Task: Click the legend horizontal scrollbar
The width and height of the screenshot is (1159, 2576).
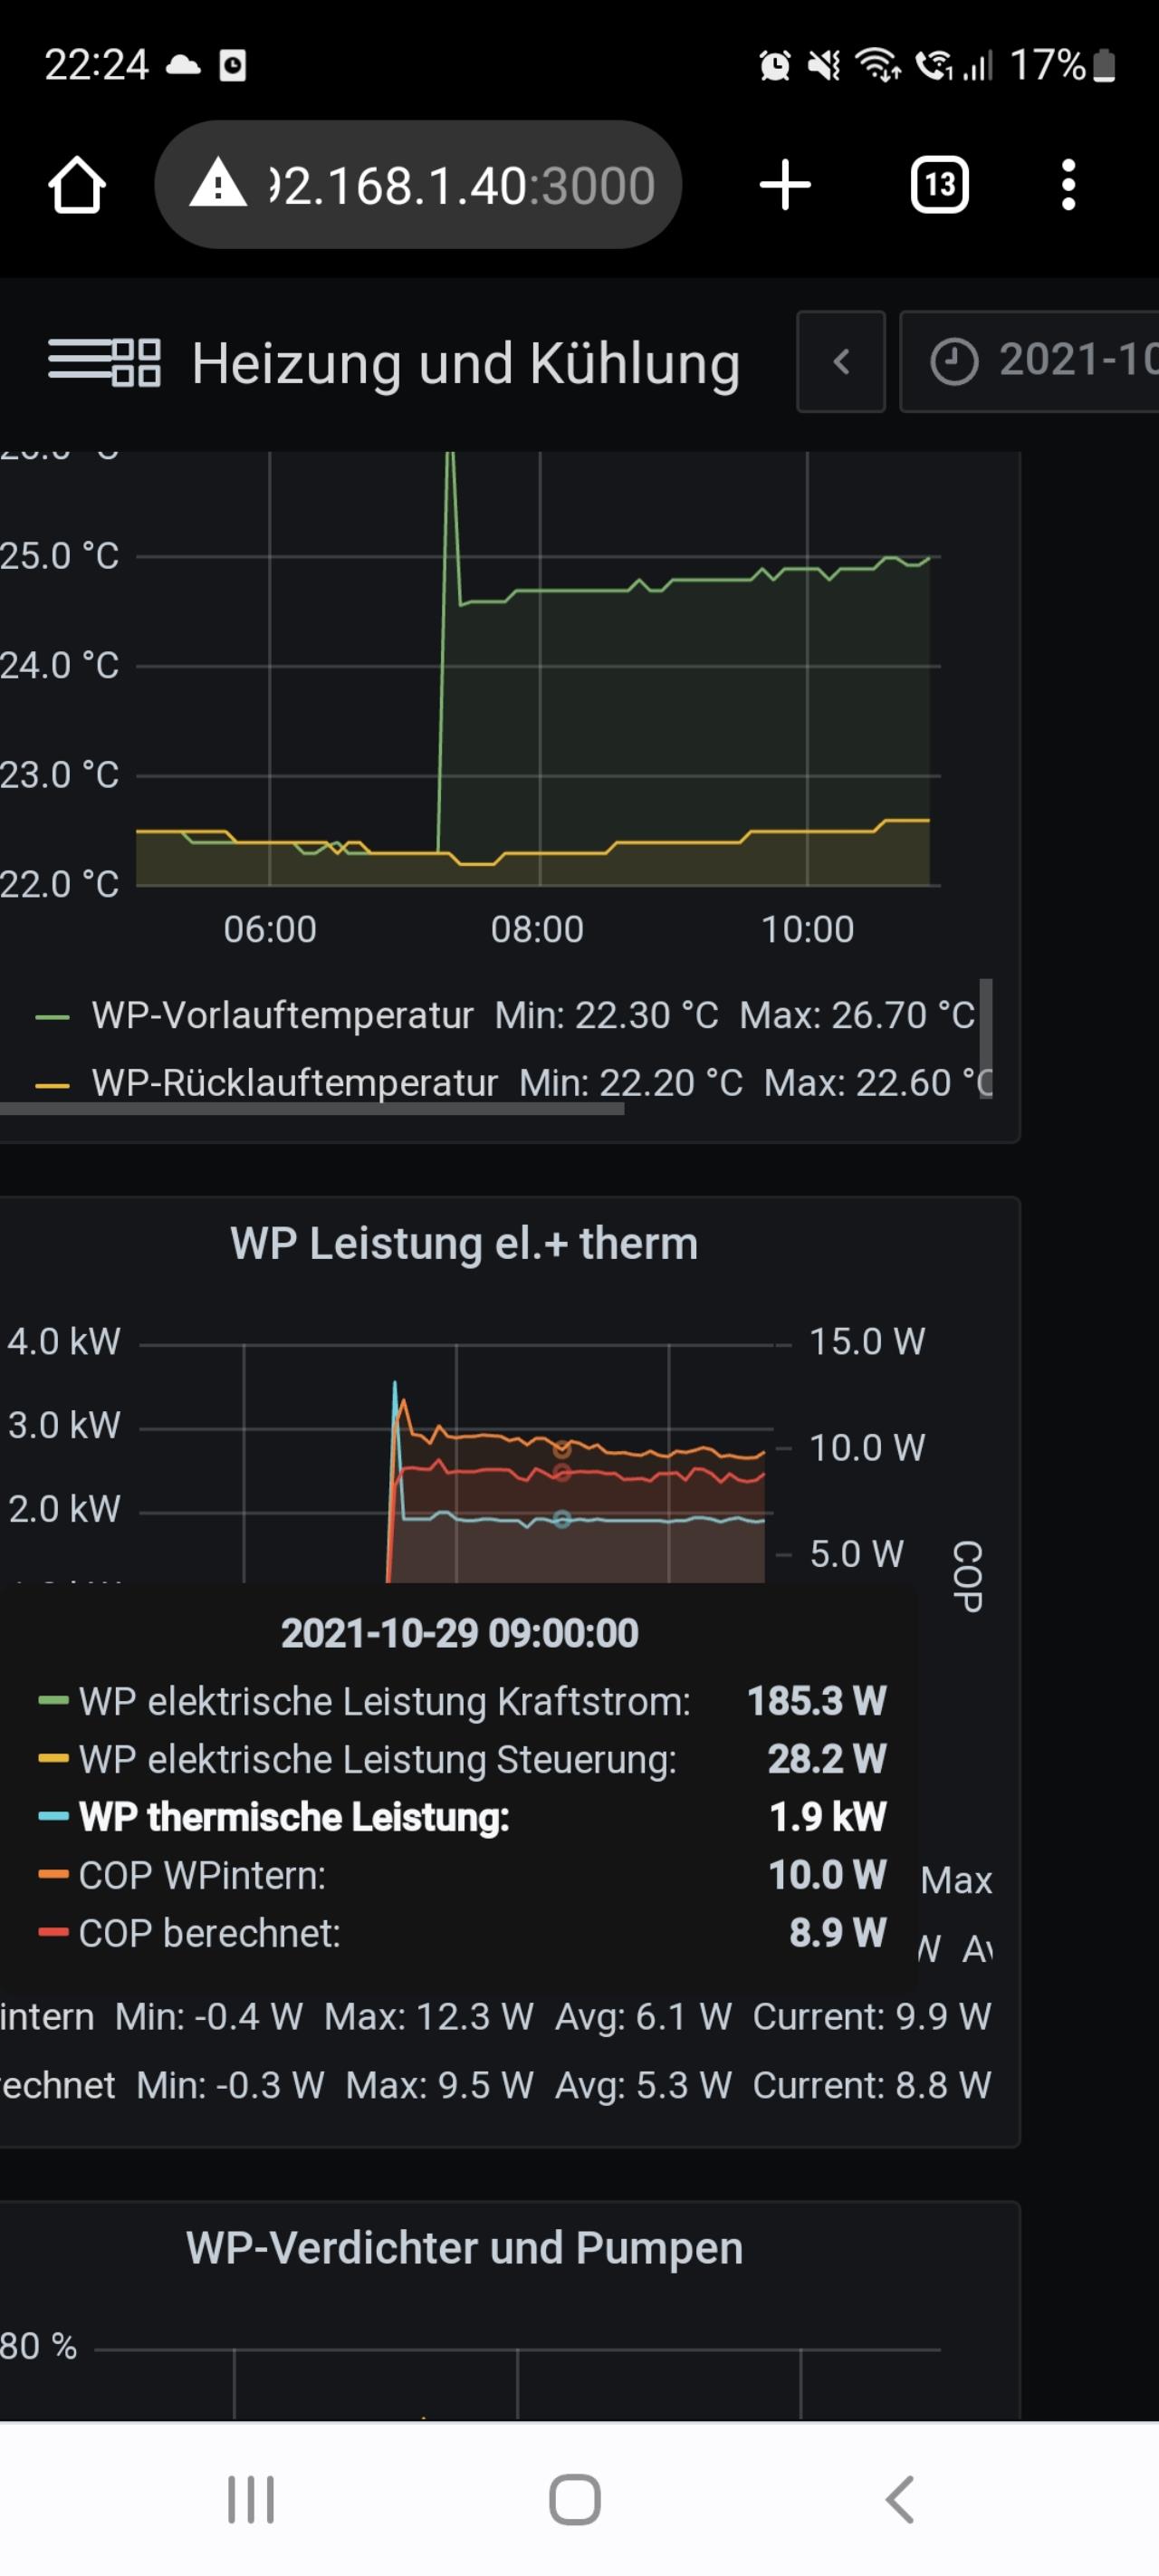Action: tap(310, 1108)
